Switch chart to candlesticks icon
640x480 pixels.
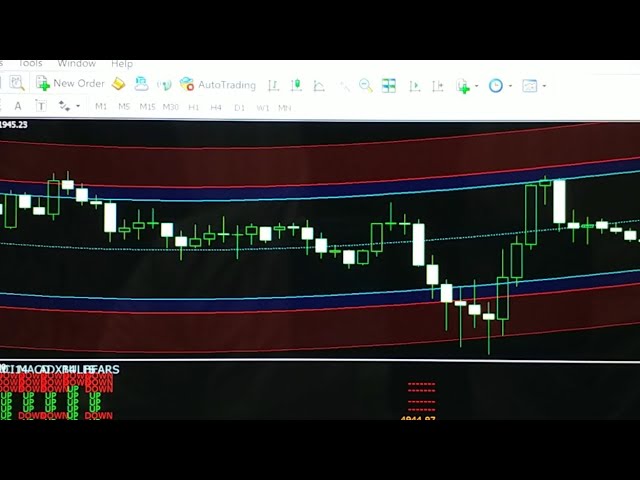(x=298, y=86)
